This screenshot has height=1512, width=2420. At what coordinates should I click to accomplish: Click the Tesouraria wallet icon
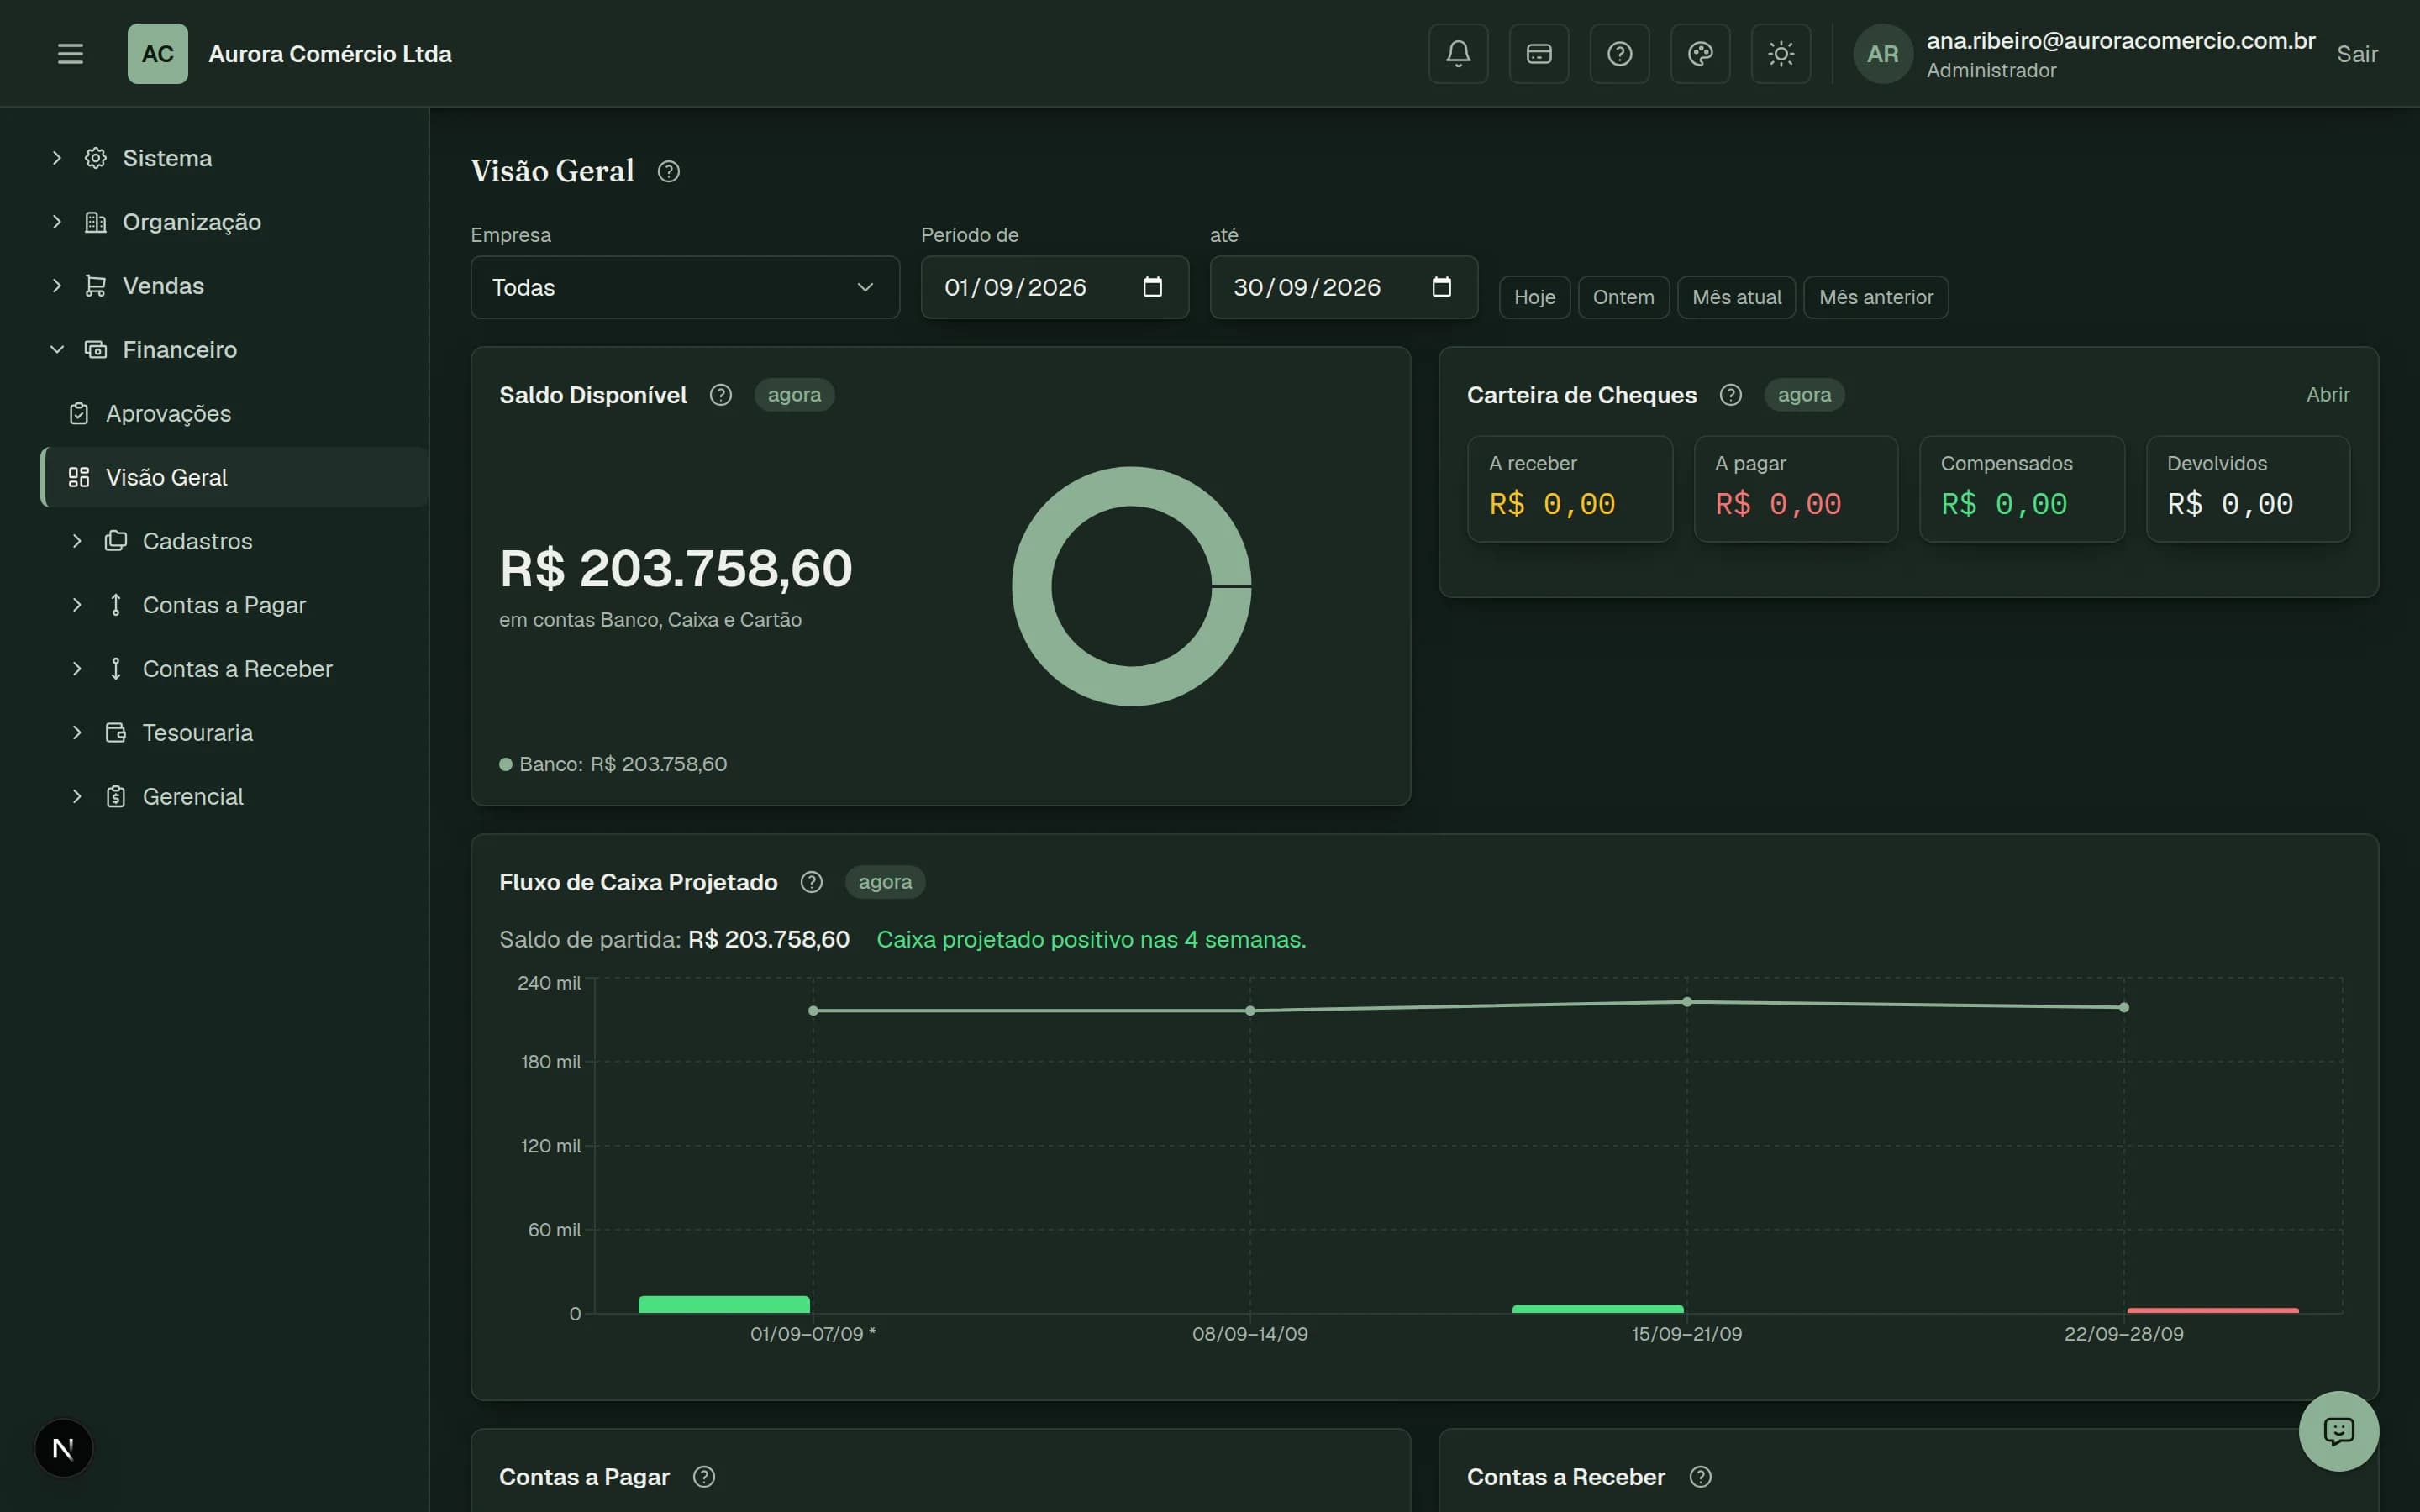(x=116, y=733)
